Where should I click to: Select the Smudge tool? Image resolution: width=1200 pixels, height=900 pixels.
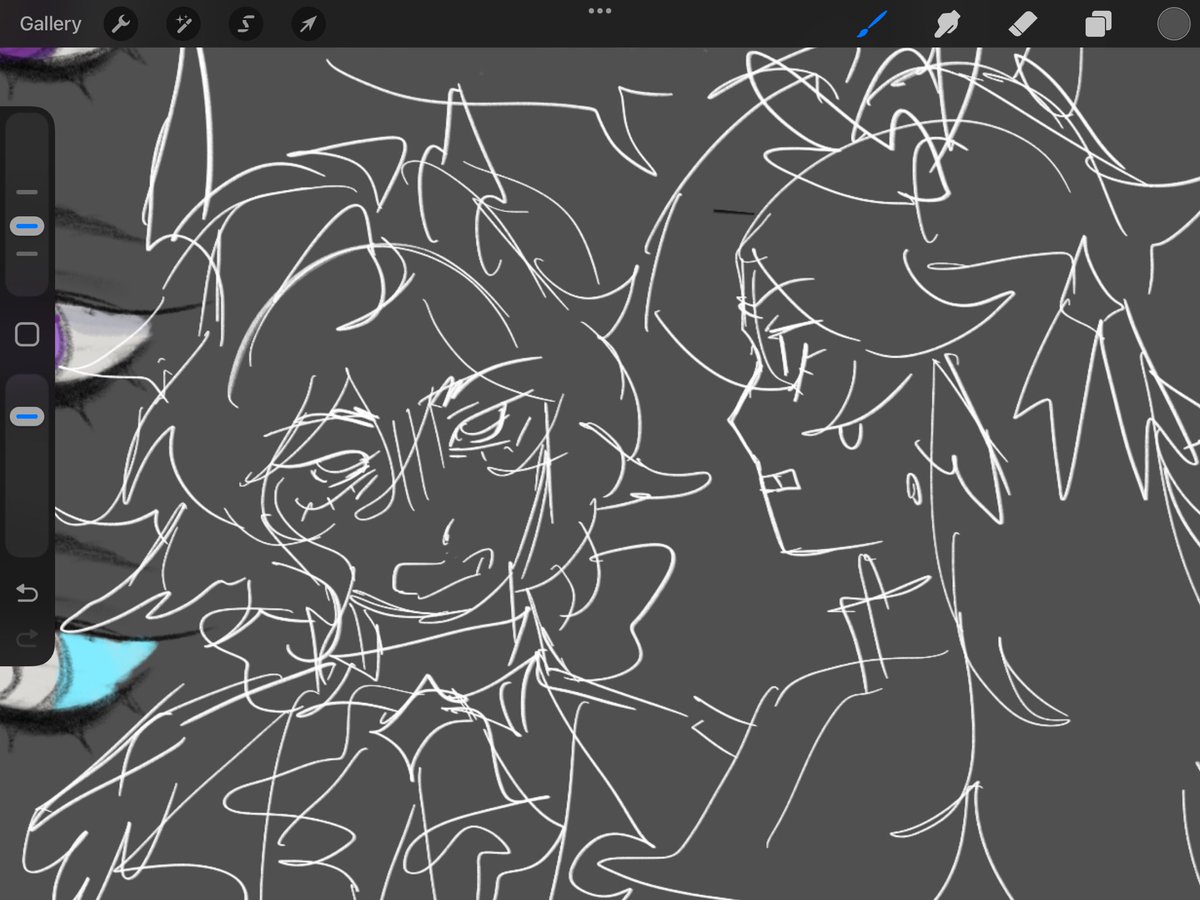click(947, 24)
